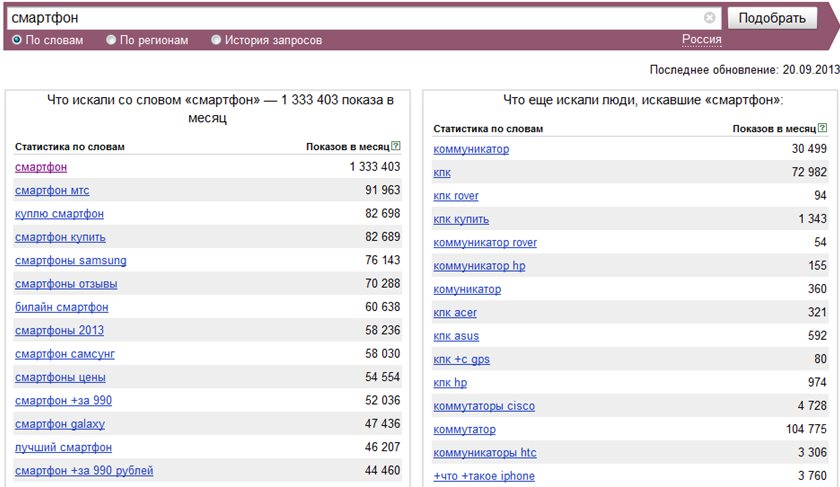Image resolution: width=840 pixels, height=487 pixels.
Task: Open the misspelled 'комуникатор' link
Action: (x=467, y=289)
